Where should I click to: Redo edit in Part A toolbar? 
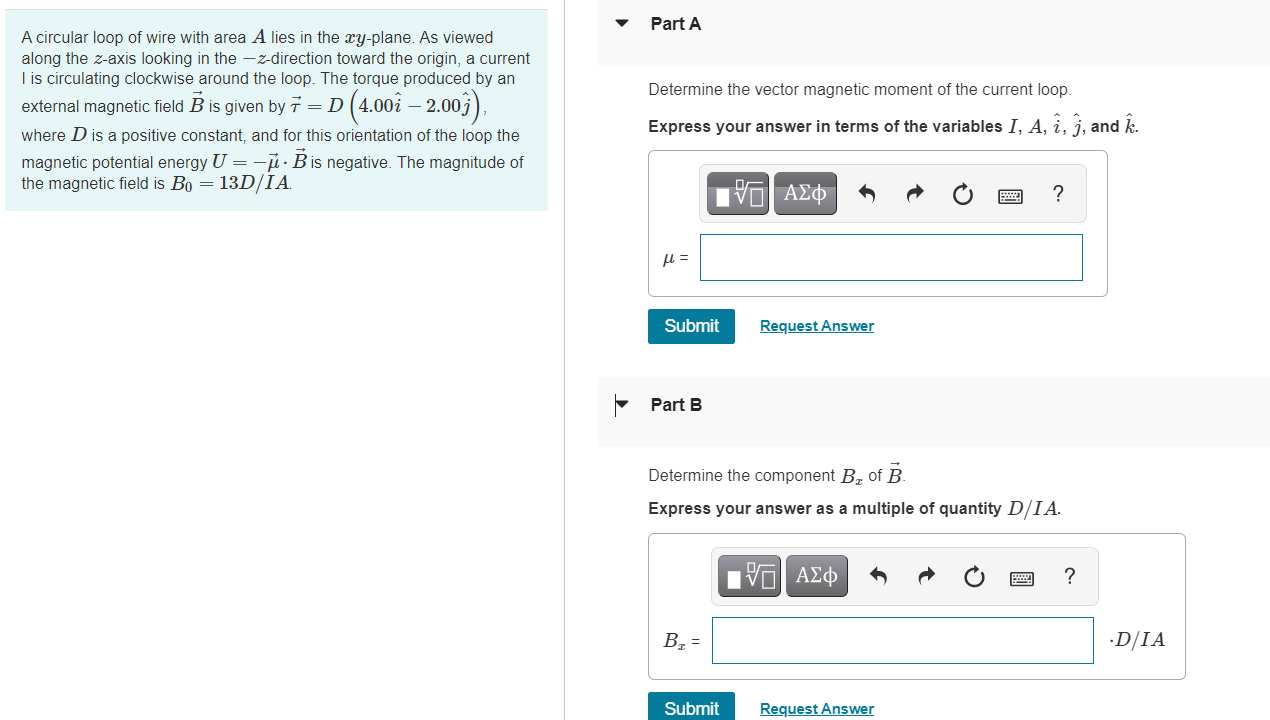pos(915,194)
